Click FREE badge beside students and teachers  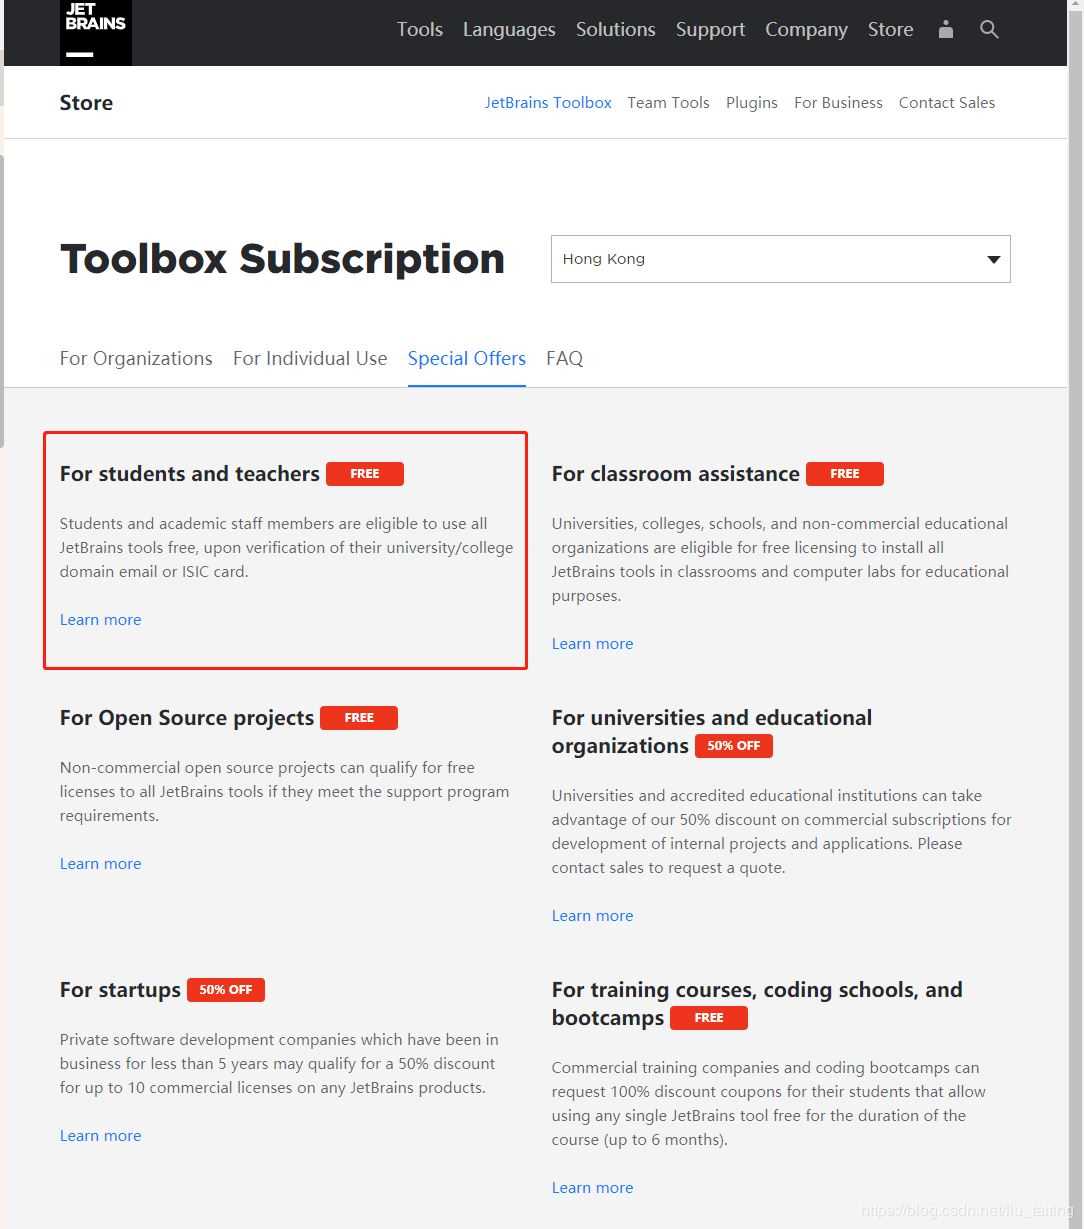tap(364, 474)
